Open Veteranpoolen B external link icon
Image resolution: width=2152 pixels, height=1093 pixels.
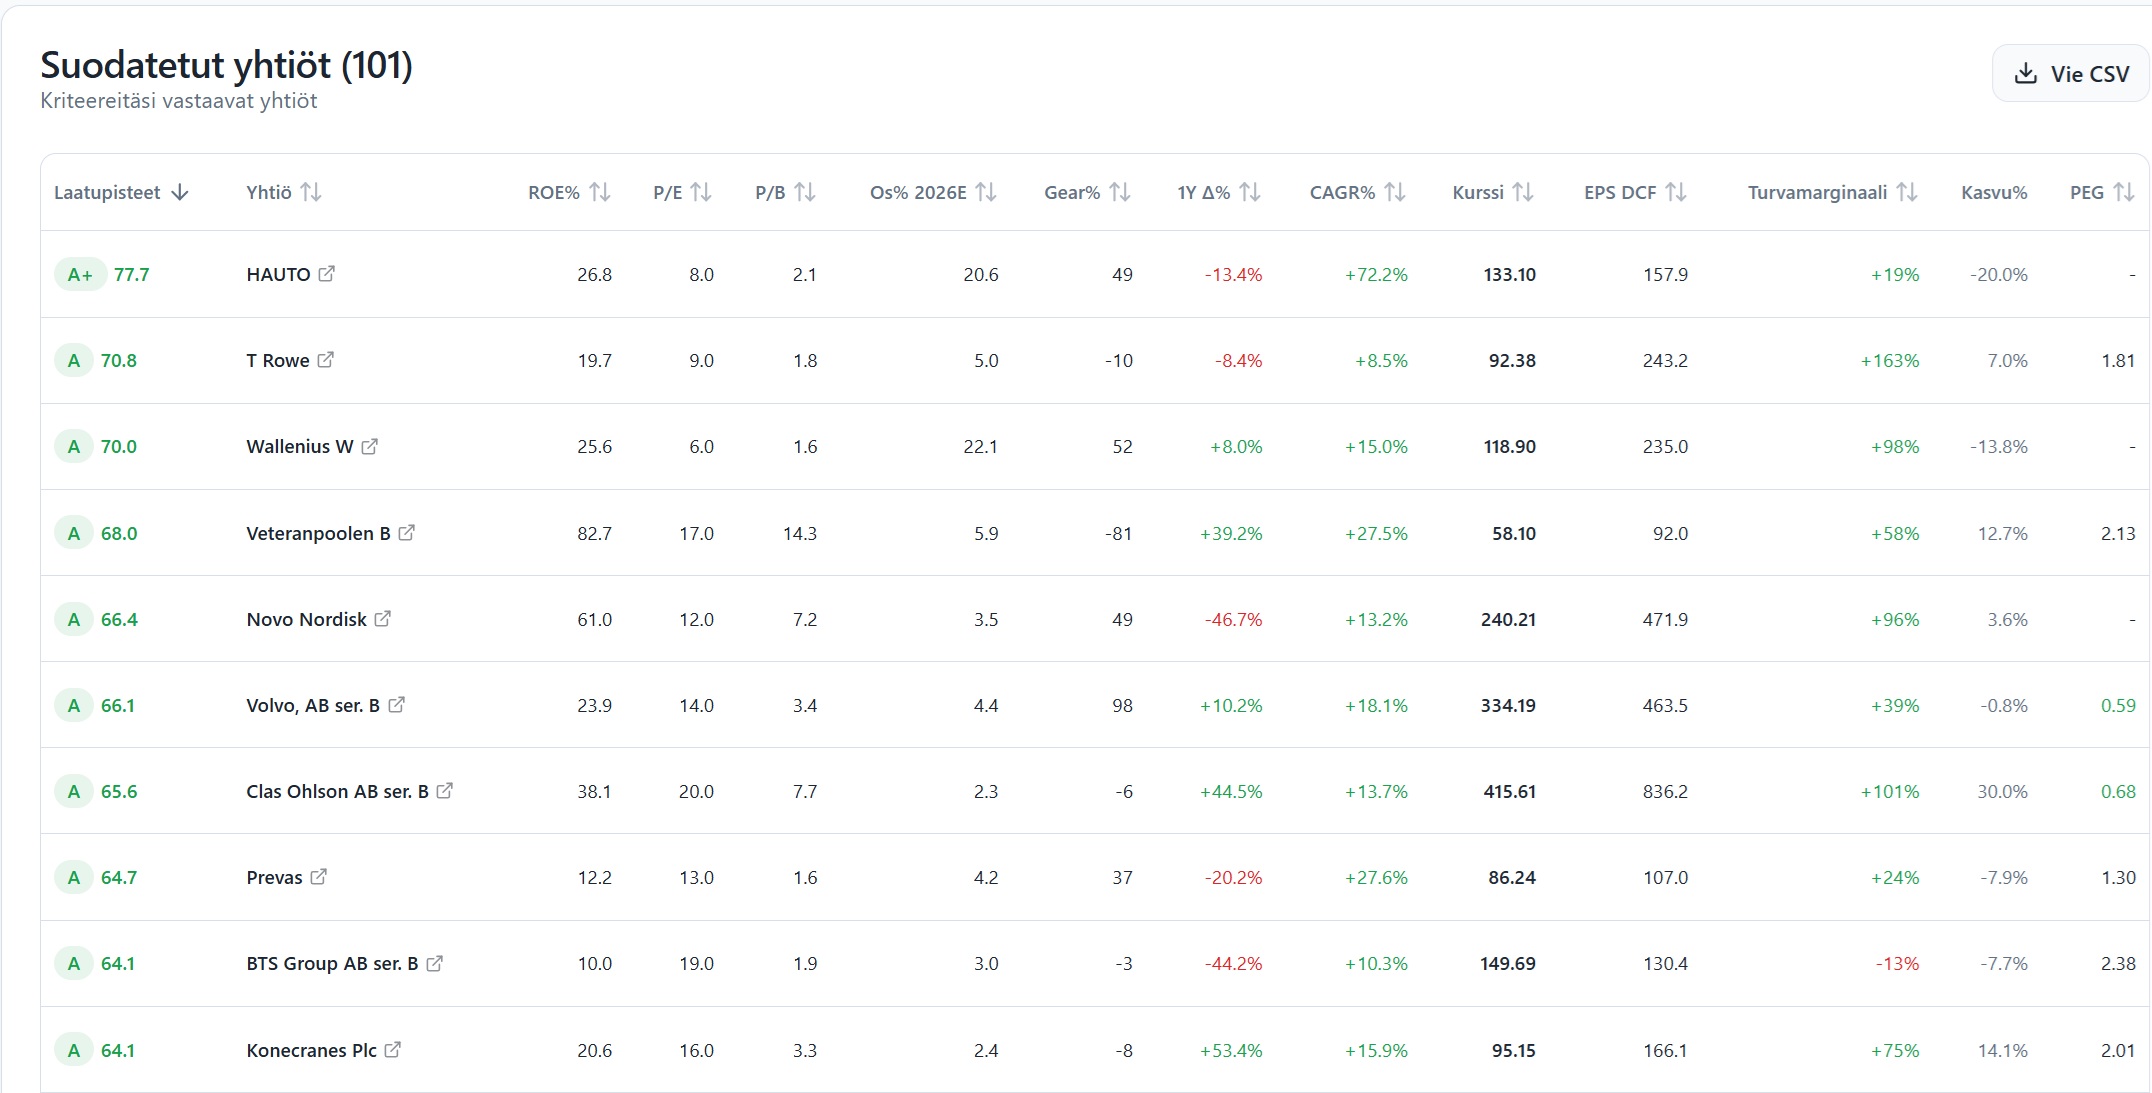pyautogui.click(x=406, y=533)
